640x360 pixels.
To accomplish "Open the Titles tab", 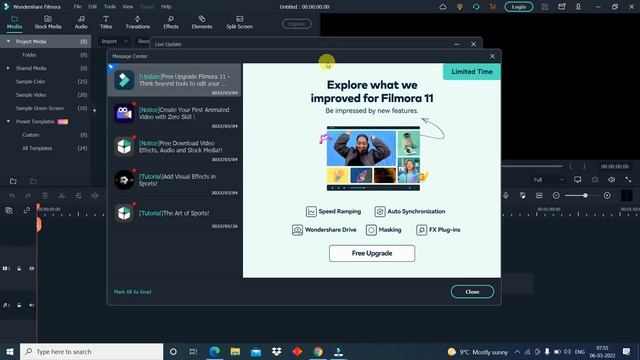I will pos(106,22).
